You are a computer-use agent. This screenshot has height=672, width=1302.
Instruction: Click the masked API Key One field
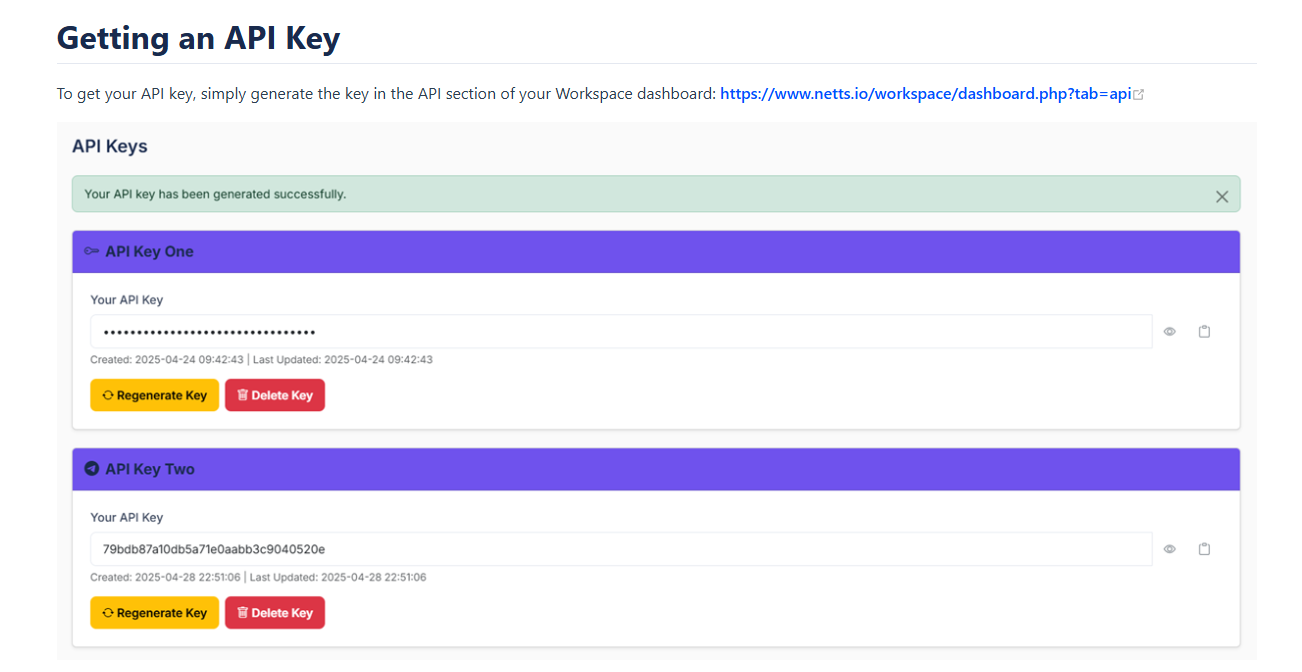click(x=620, y=332)
